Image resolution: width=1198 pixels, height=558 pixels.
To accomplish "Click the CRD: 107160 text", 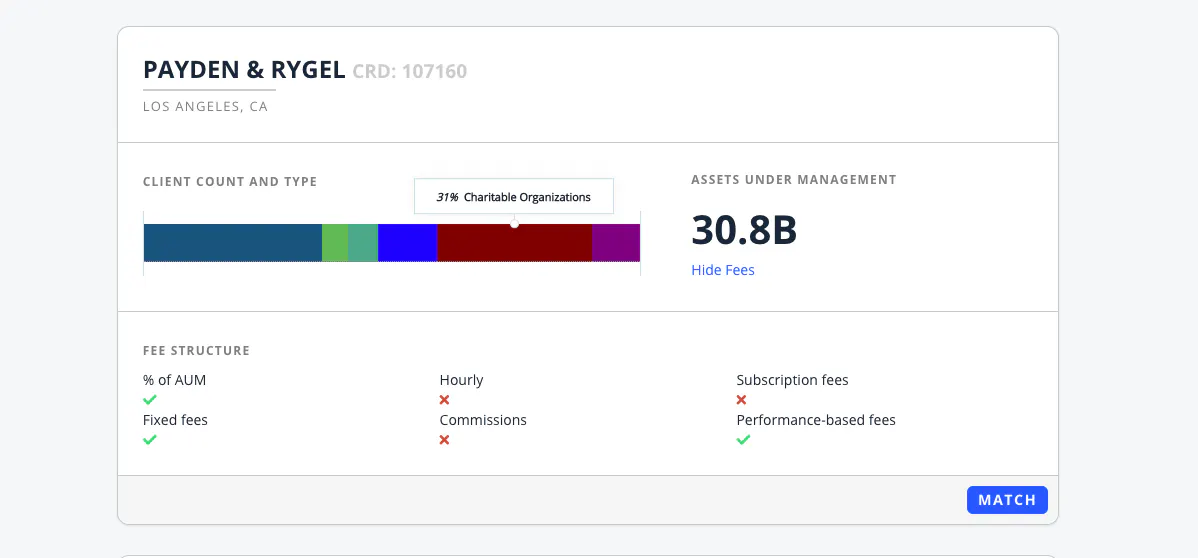I will coord(410,72).
